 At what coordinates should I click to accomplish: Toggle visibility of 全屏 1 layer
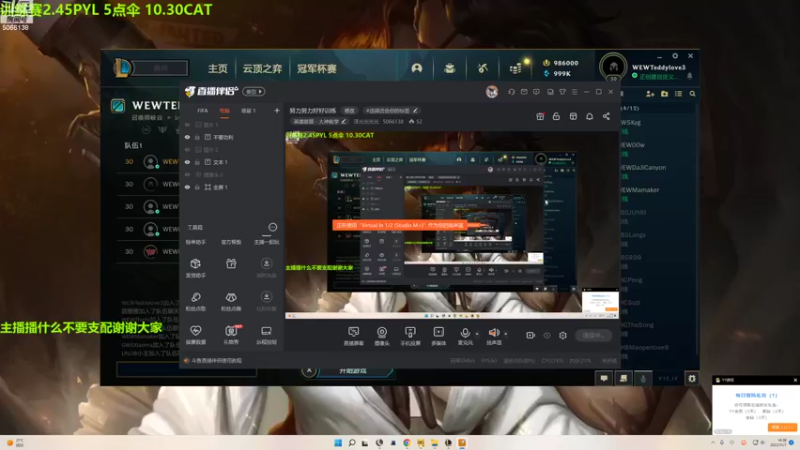(187, 187)
